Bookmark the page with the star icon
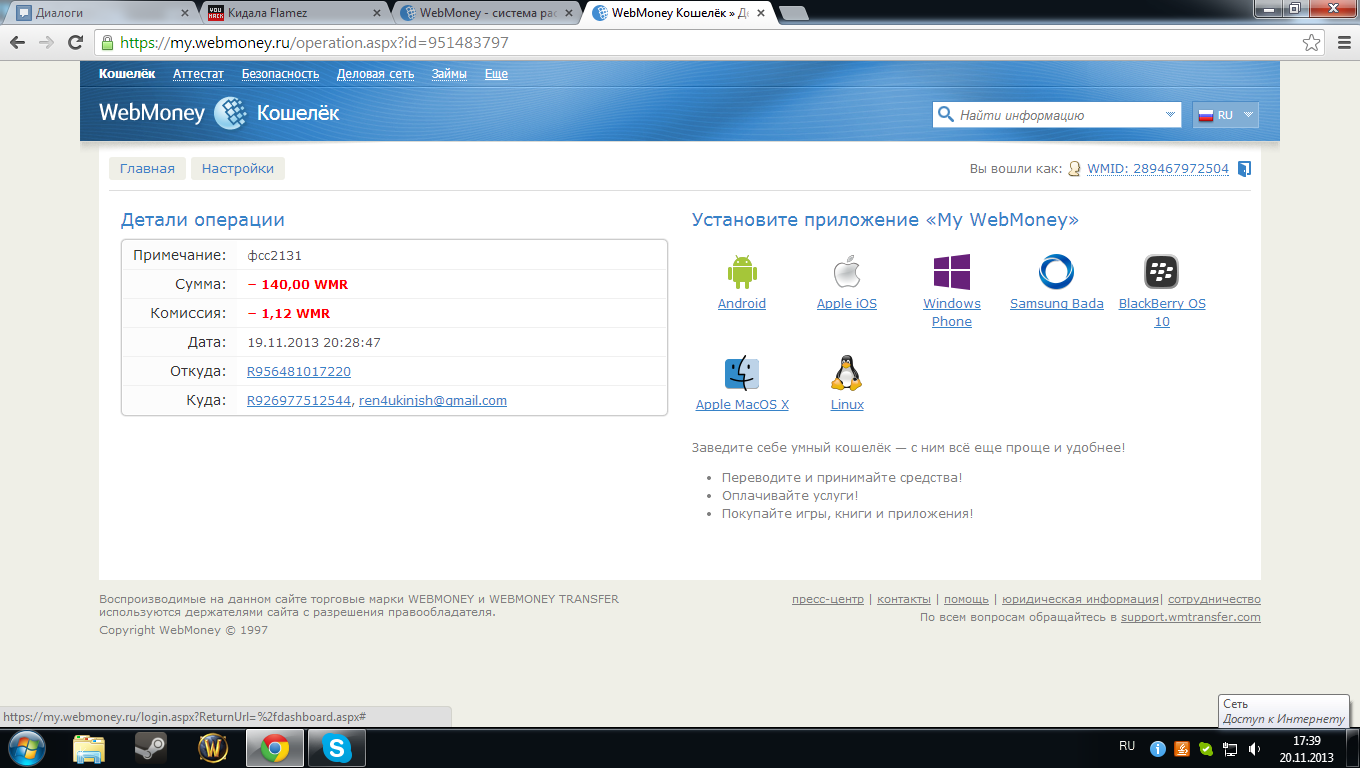 pyautogui.click(x=1311, y=43)
